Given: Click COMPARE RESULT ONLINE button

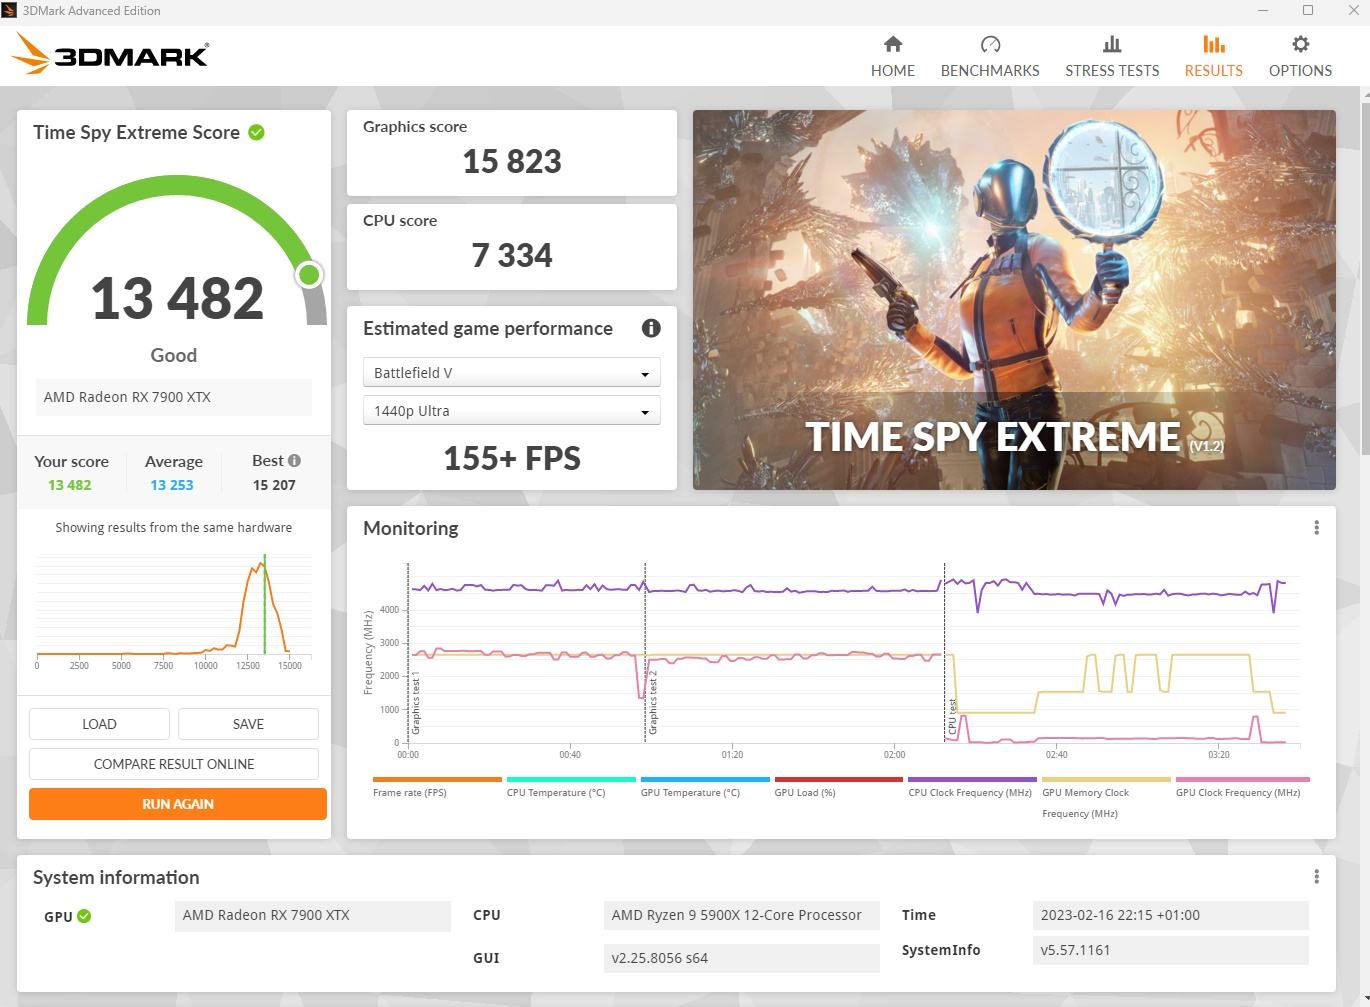Looking at the screenshot, I should click(x=174, y=764).
